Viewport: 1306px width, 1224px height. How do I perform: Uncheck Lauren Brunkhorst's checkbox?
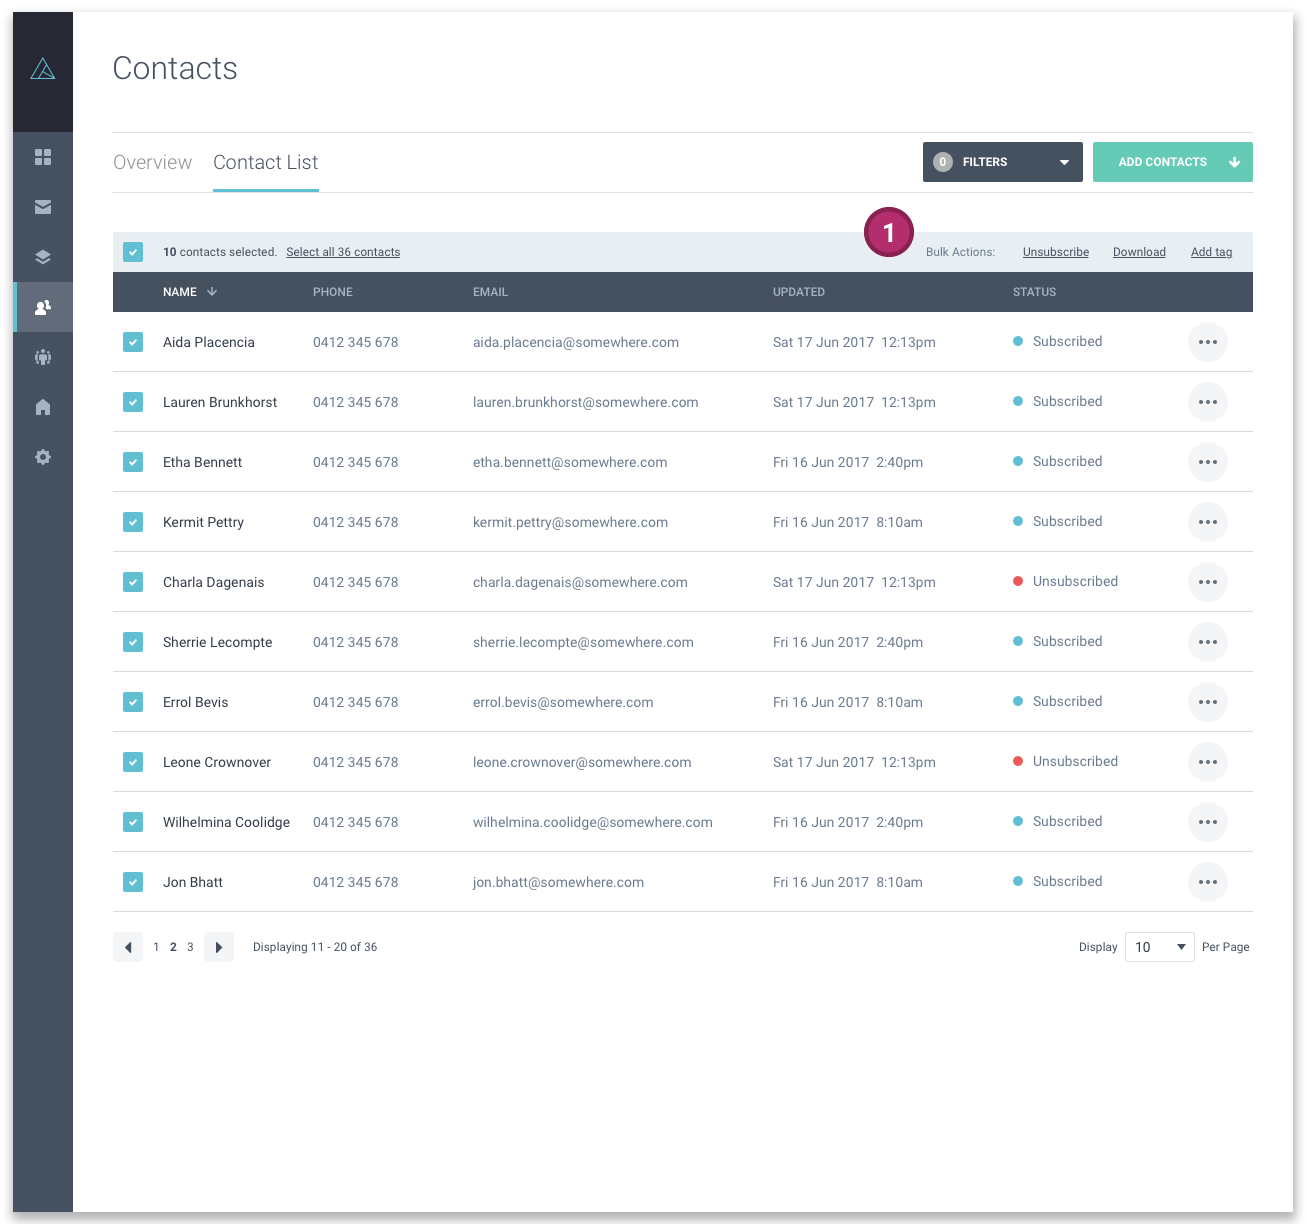[x=133, y=402]
